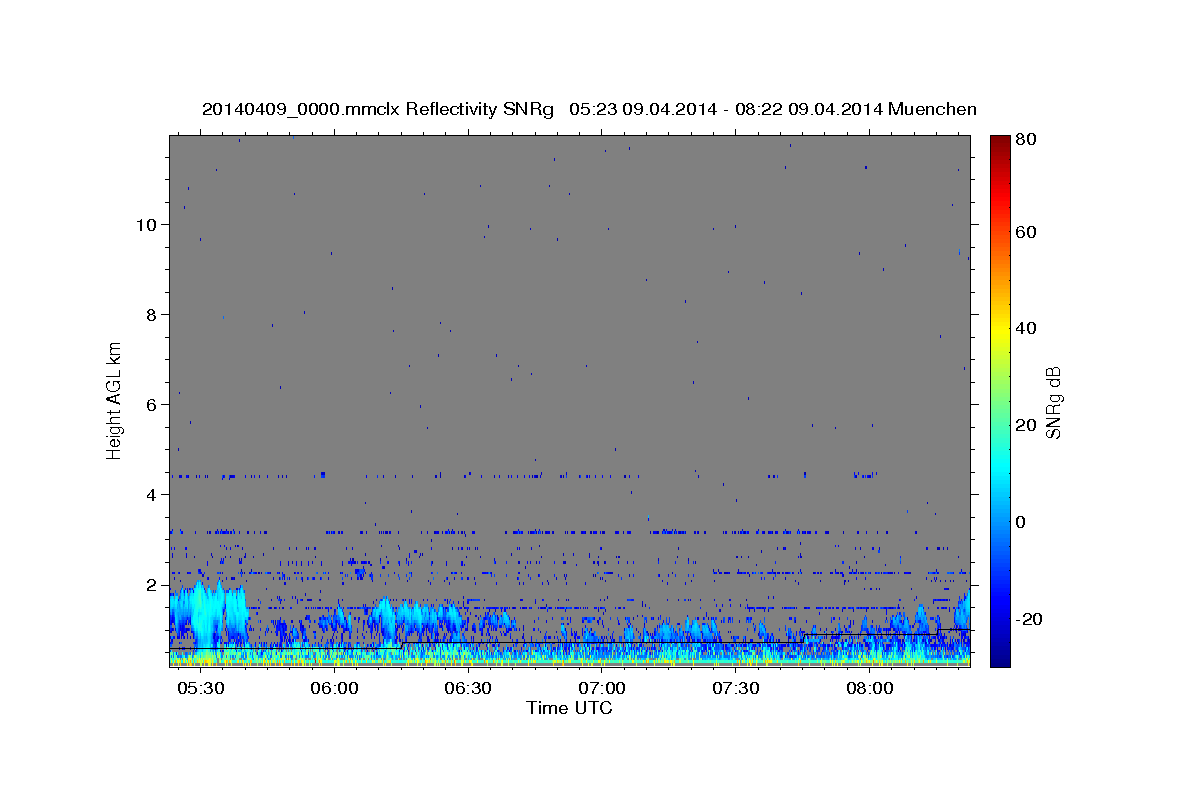Click the height tick label 4
This screenshot has width=1200, height=800.
coord(150,494)
